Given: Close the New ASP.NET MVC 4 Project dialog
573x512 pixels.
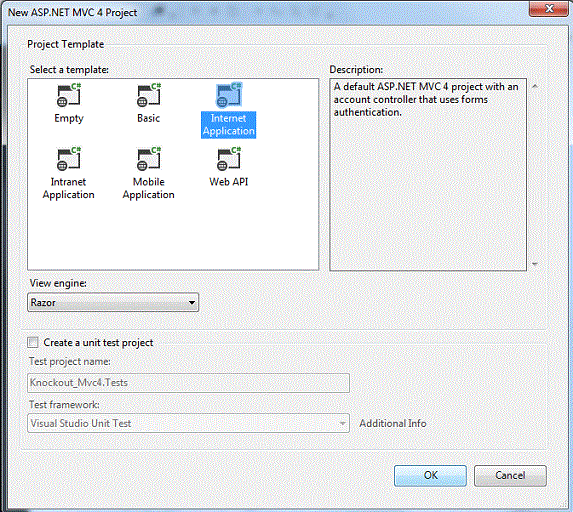Looking at the screenshot, I should [548, 8].
